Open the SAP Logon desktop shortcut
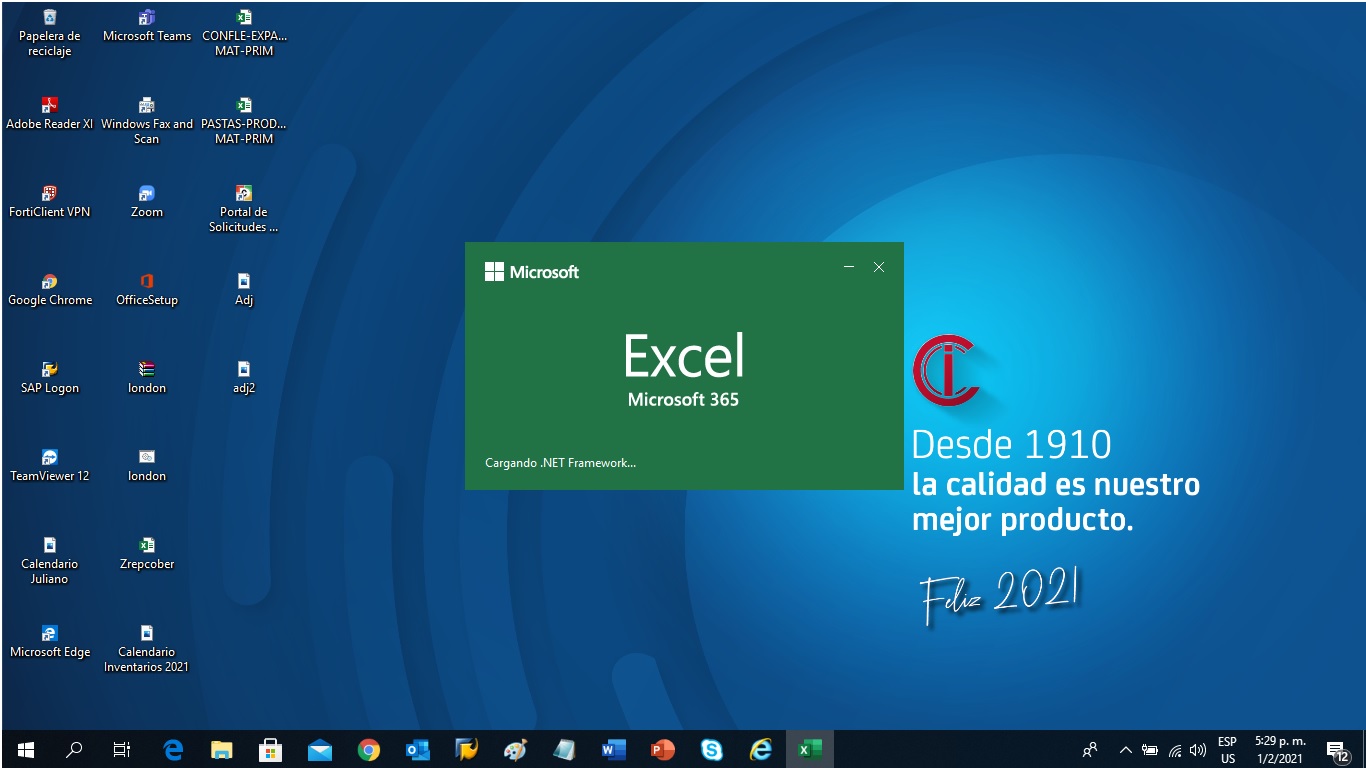Viewport: 1366px width, 768px height. pos(49,378)
